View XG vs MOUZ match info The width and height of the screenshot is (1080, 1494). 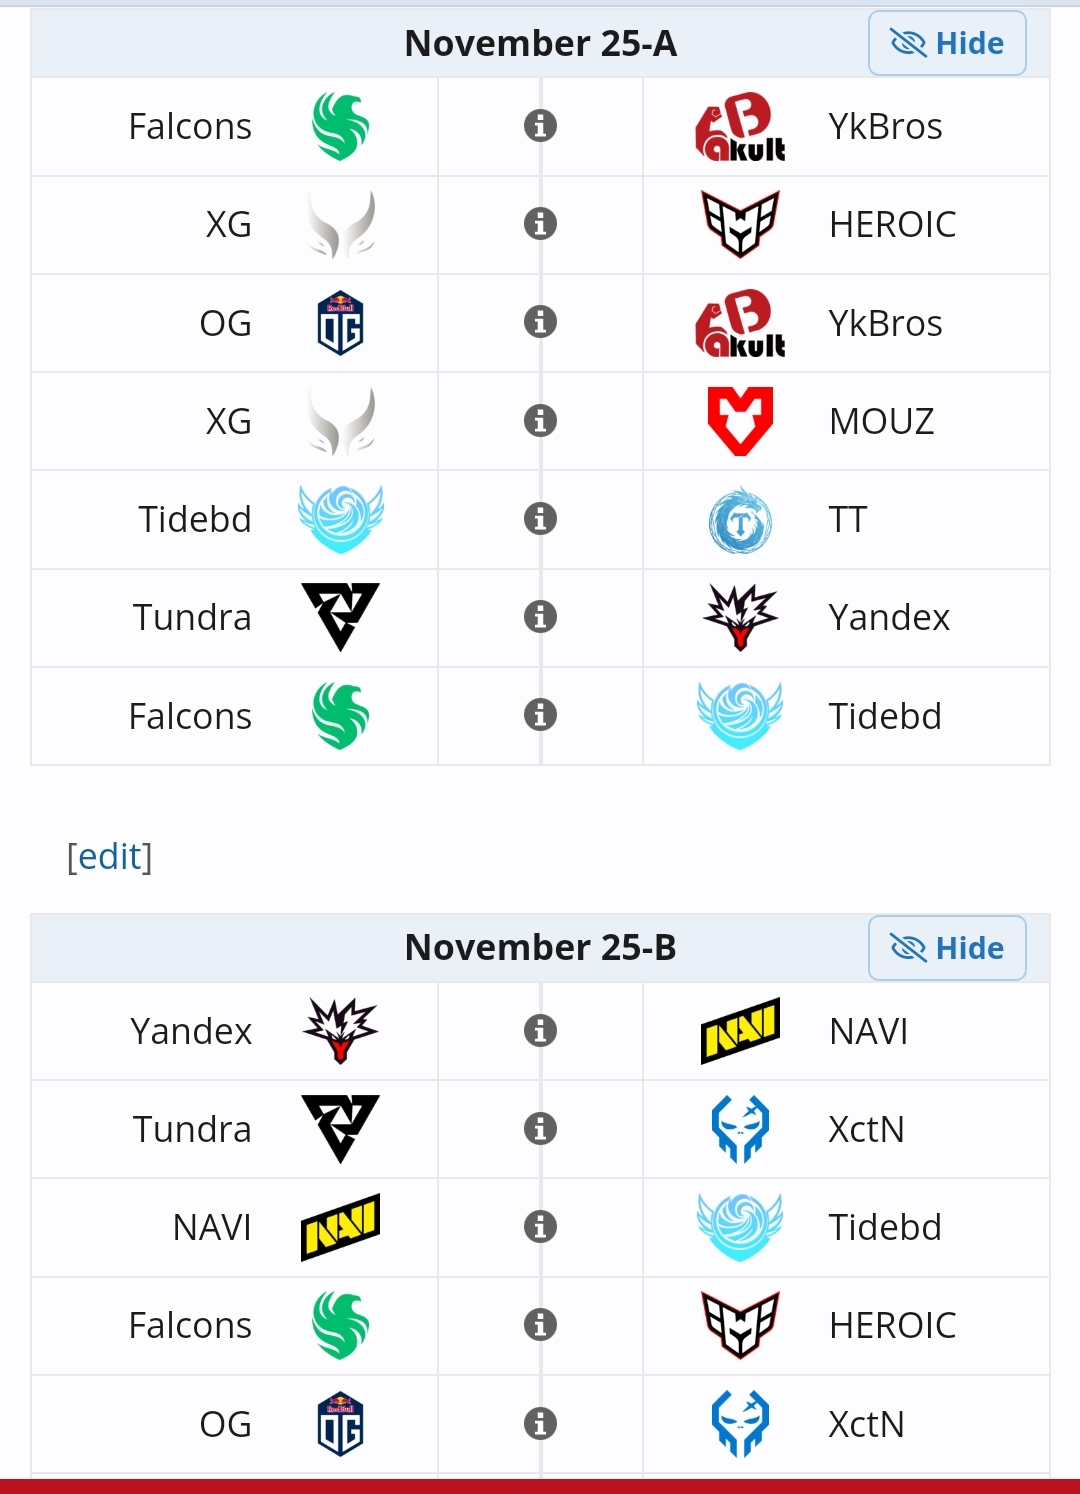540,420
